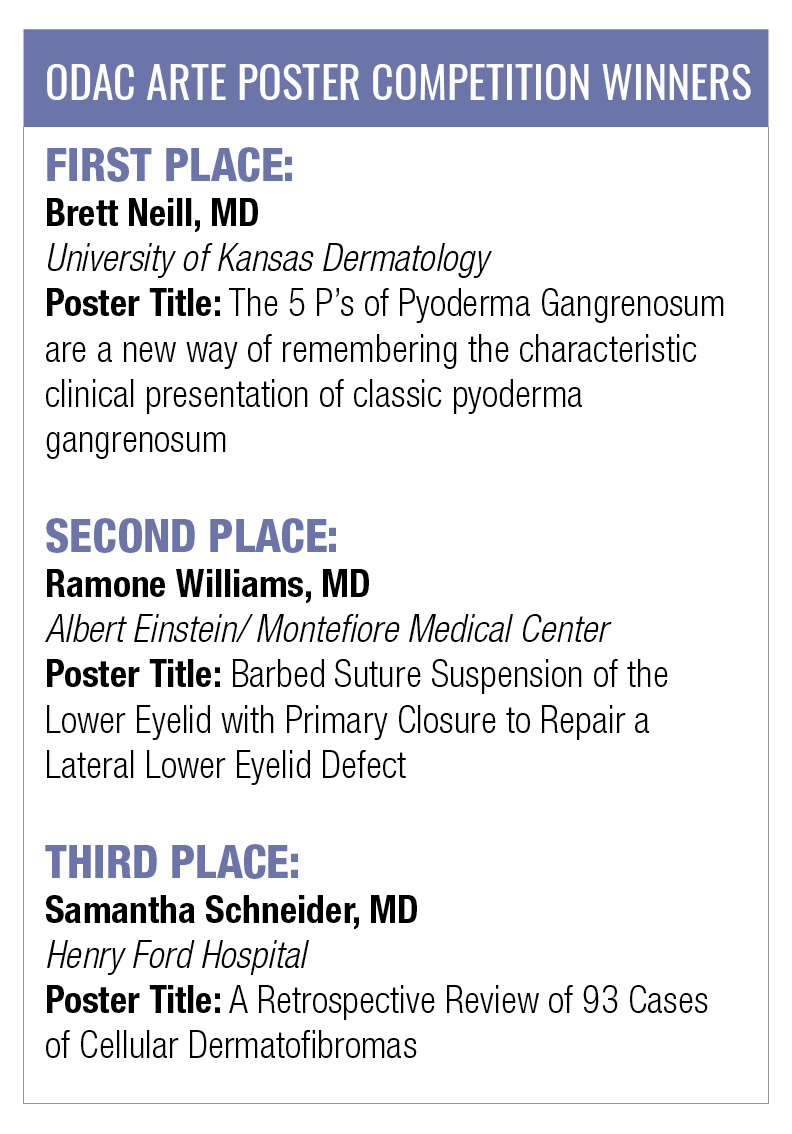Click the line about remembering the characteristic

click(x=371, y=350)
